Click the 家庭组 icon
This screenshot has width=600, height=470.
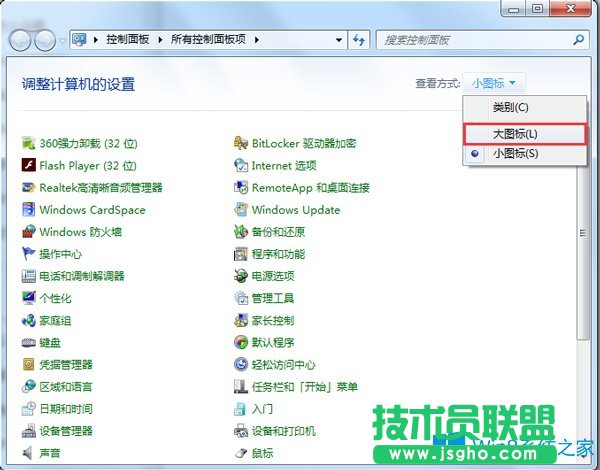point(29,320)
